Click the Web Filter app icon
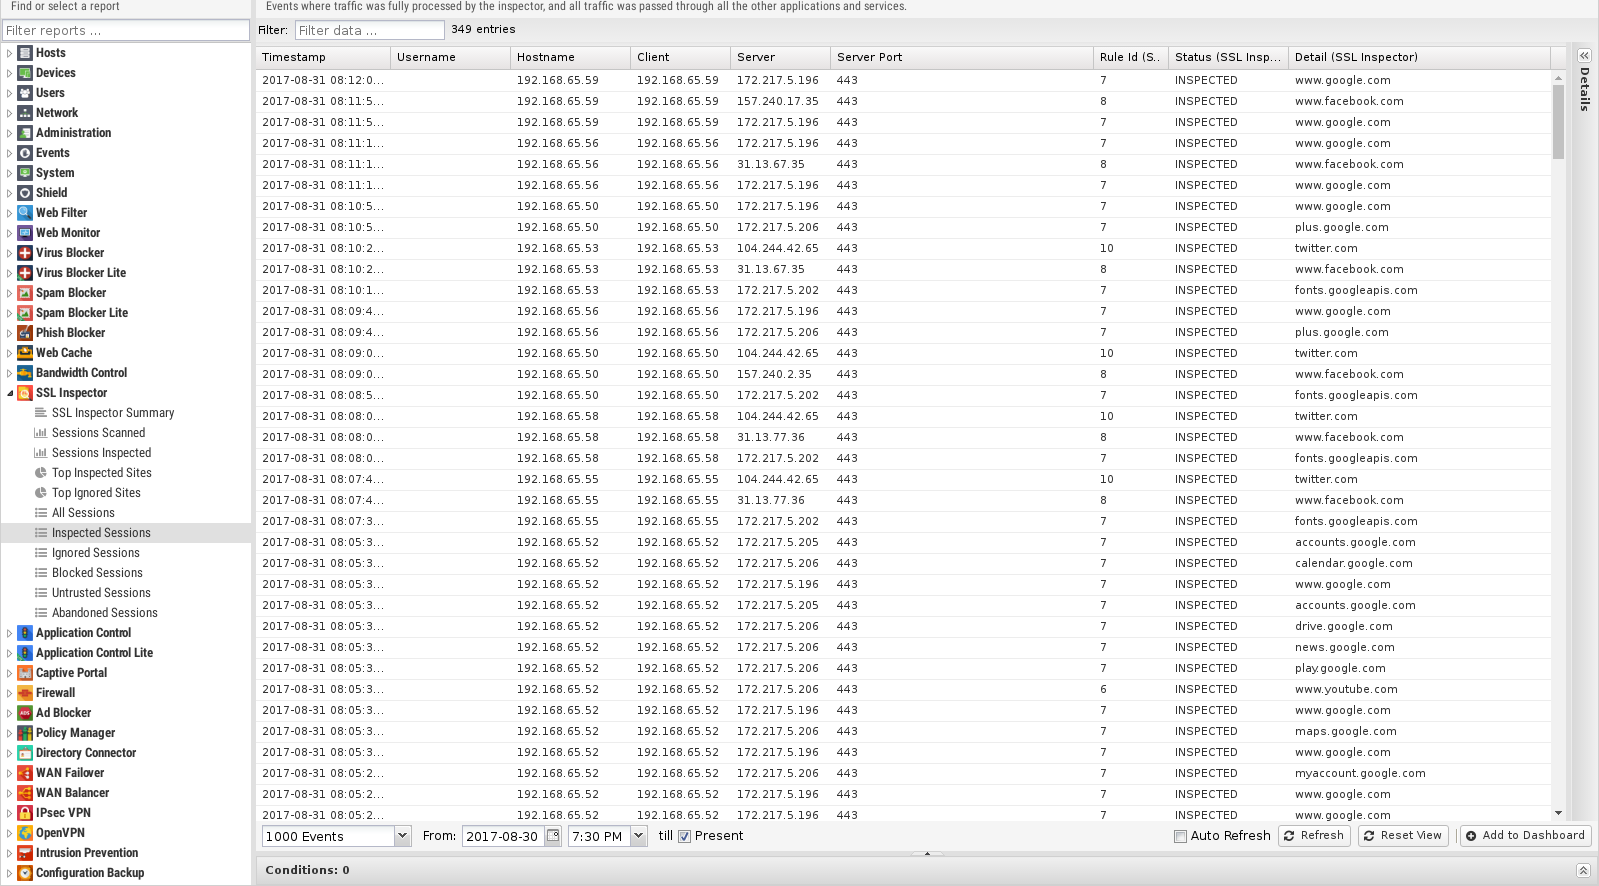Screen dimensions: 1599x886 point(25,213)
